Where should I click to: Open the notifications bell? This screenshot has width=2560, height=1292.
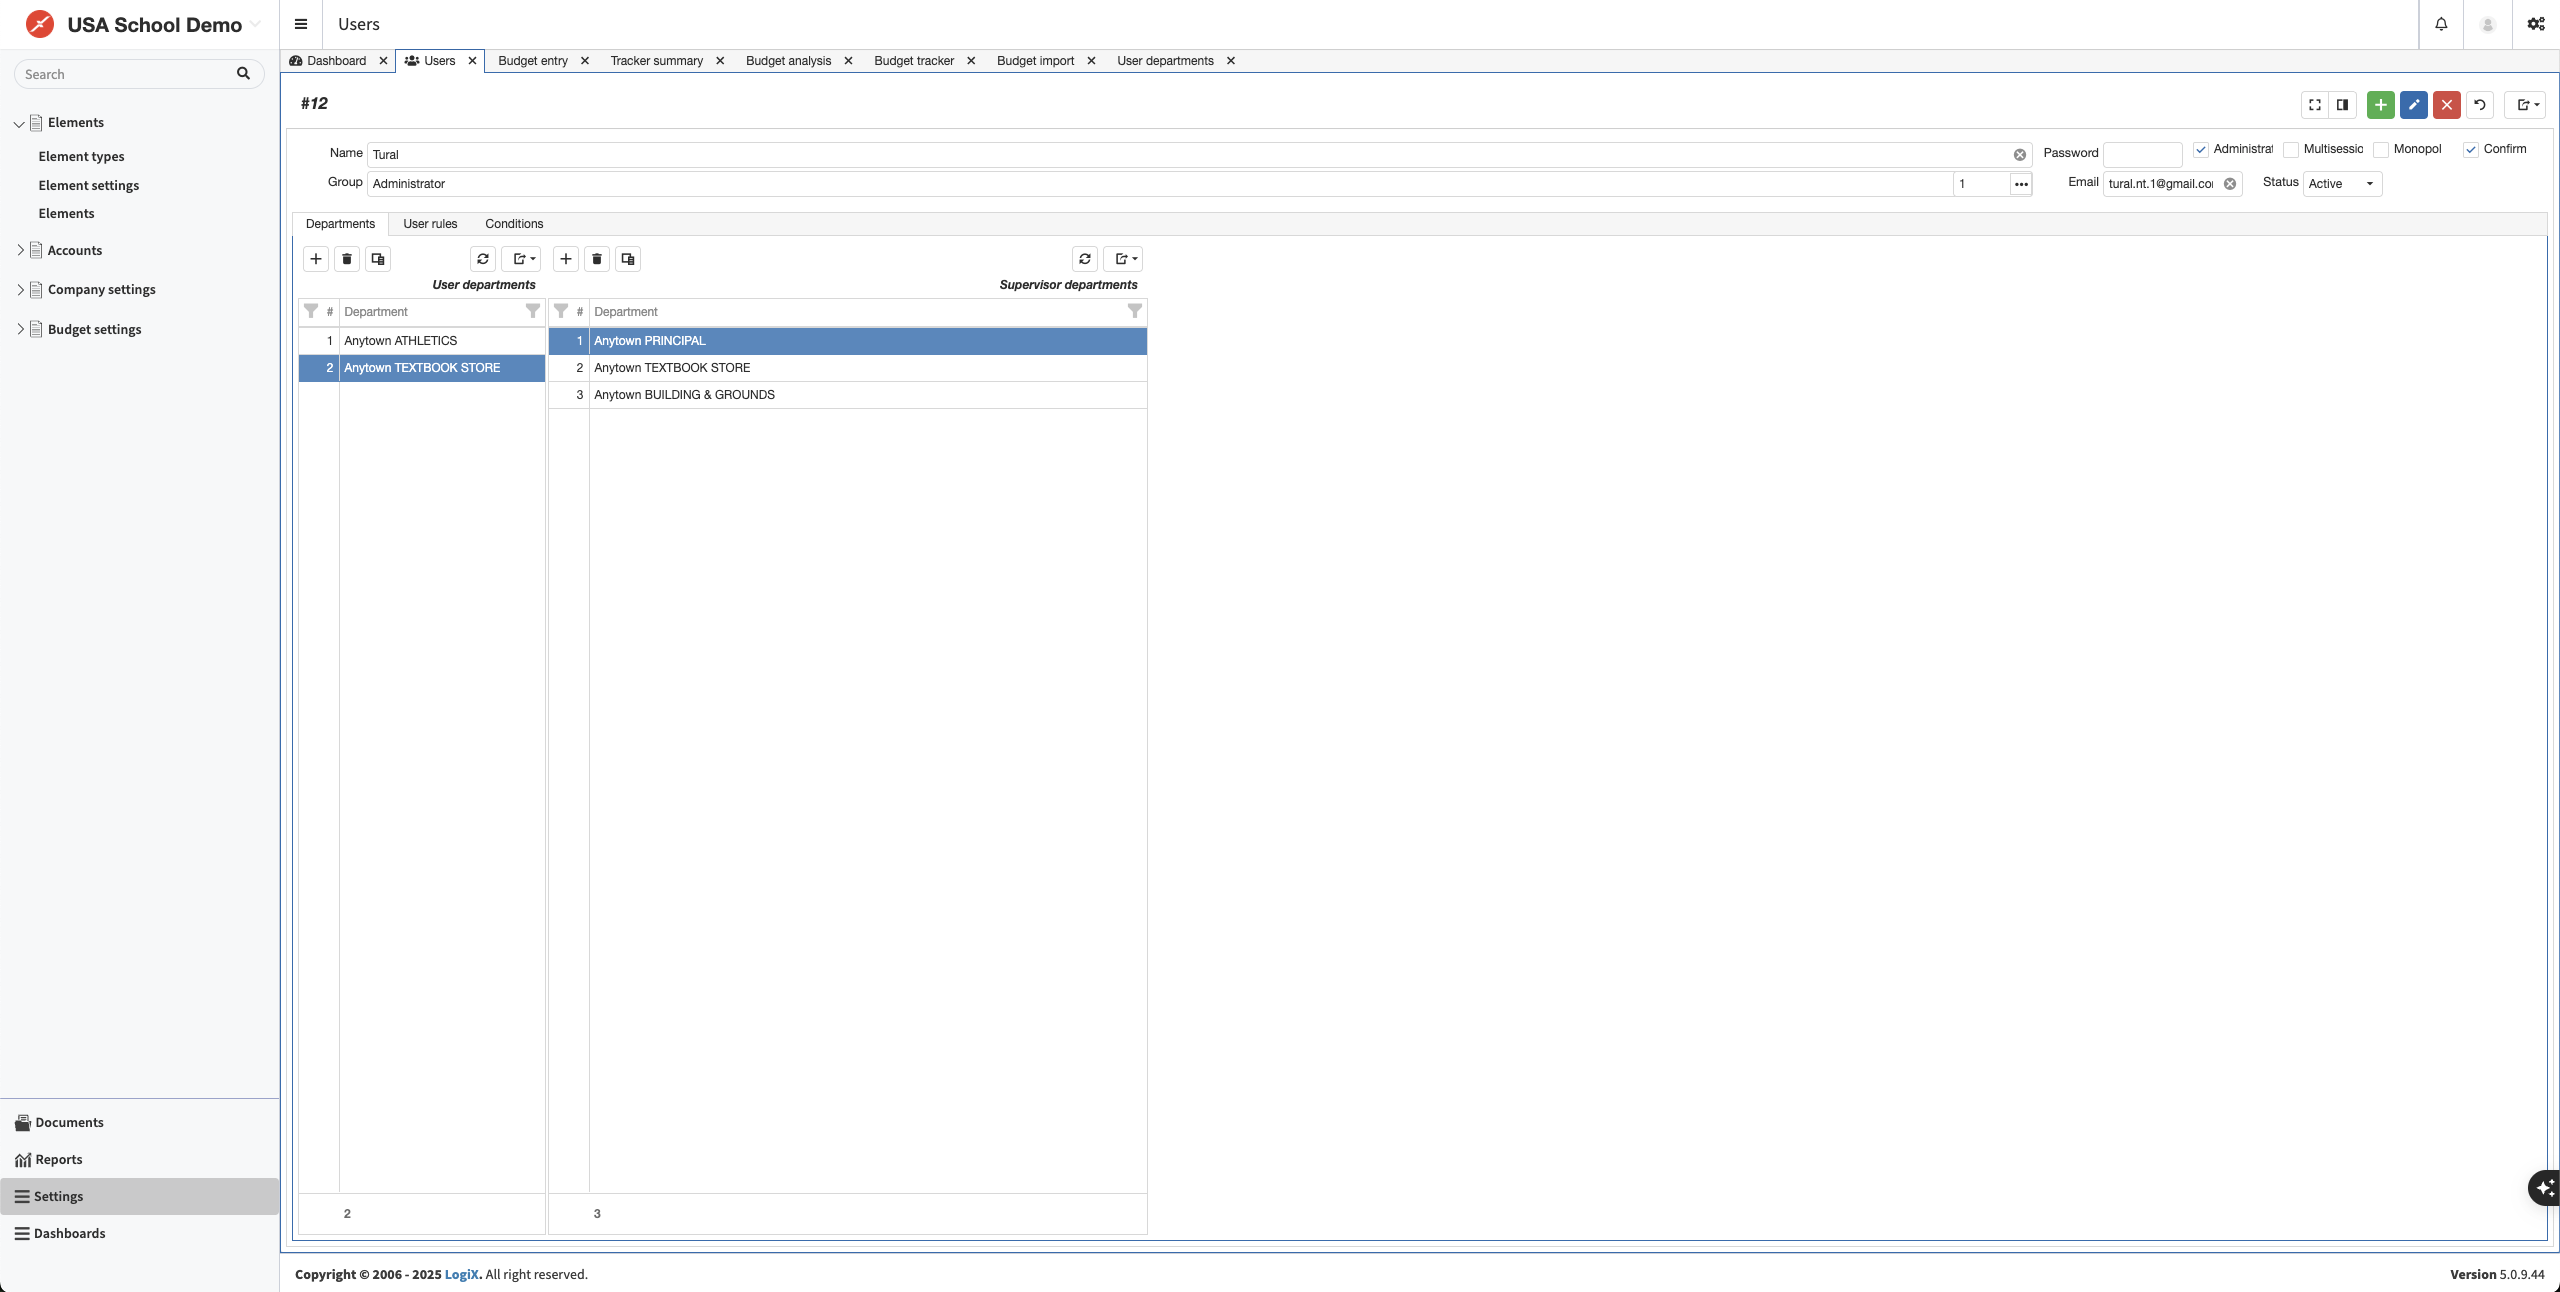(x=2441, y=24)
